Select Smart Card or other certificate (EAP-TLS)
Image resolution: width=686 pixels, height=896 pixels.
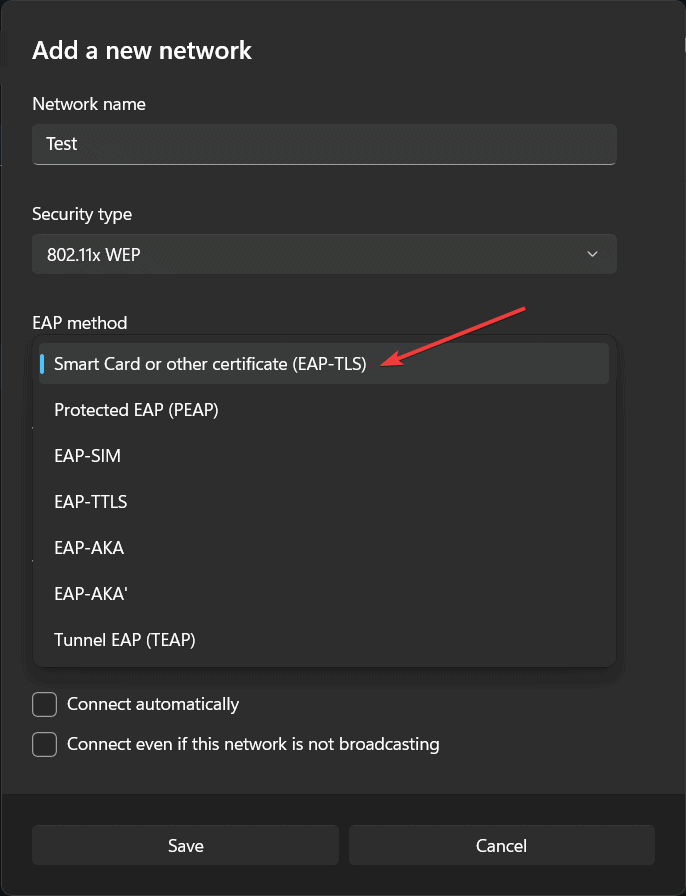[x=324, y=363]
